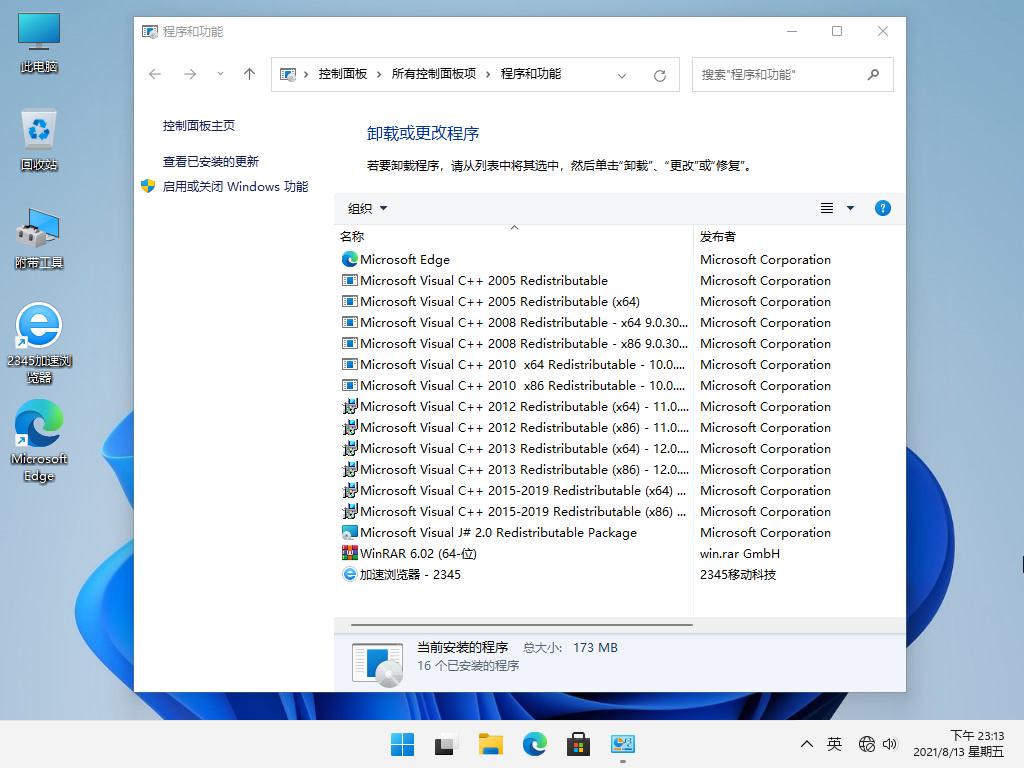
Task: Select the 加速浏览器 - 2345 icon
Action: pyautogui.click(x=349, y=575)
